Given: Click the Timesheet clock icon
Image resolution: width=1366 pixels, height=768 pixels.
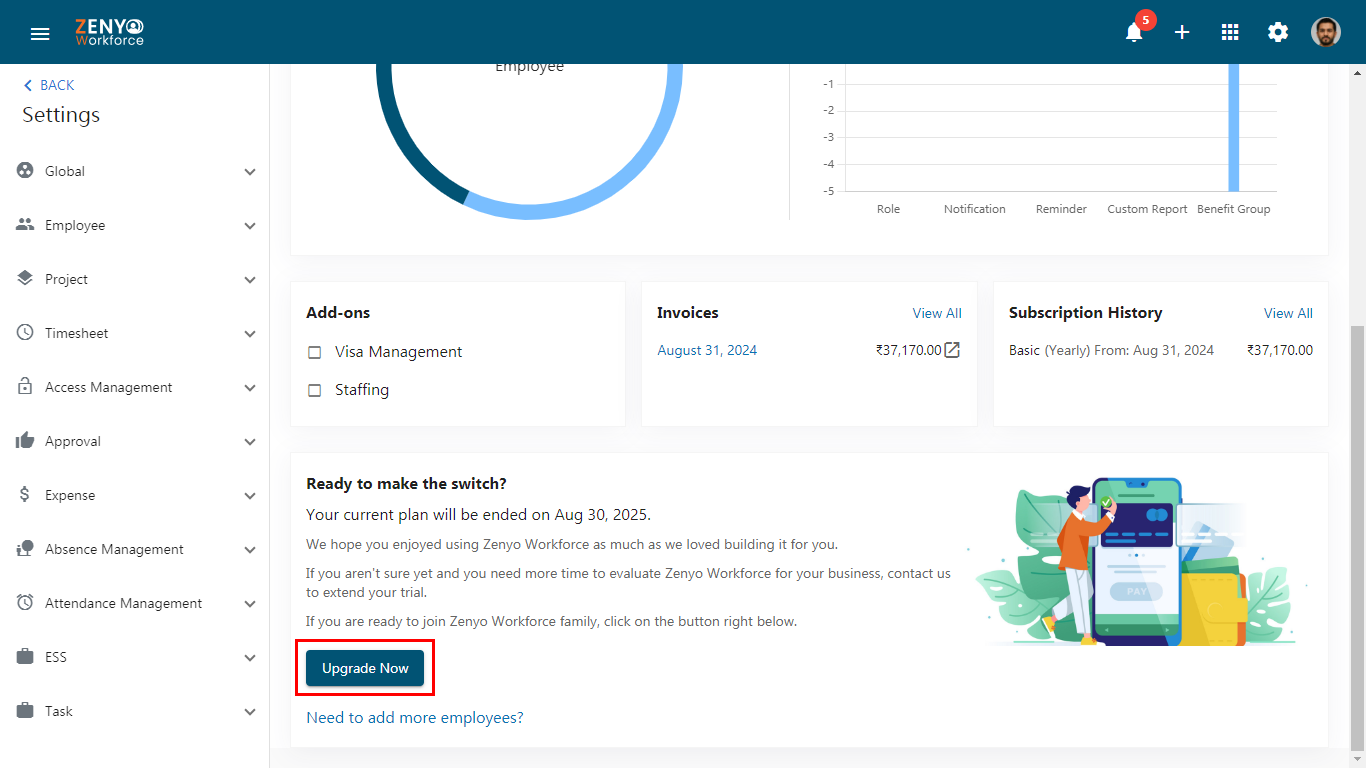Looking at the screenshot, I should coord(25,333).
